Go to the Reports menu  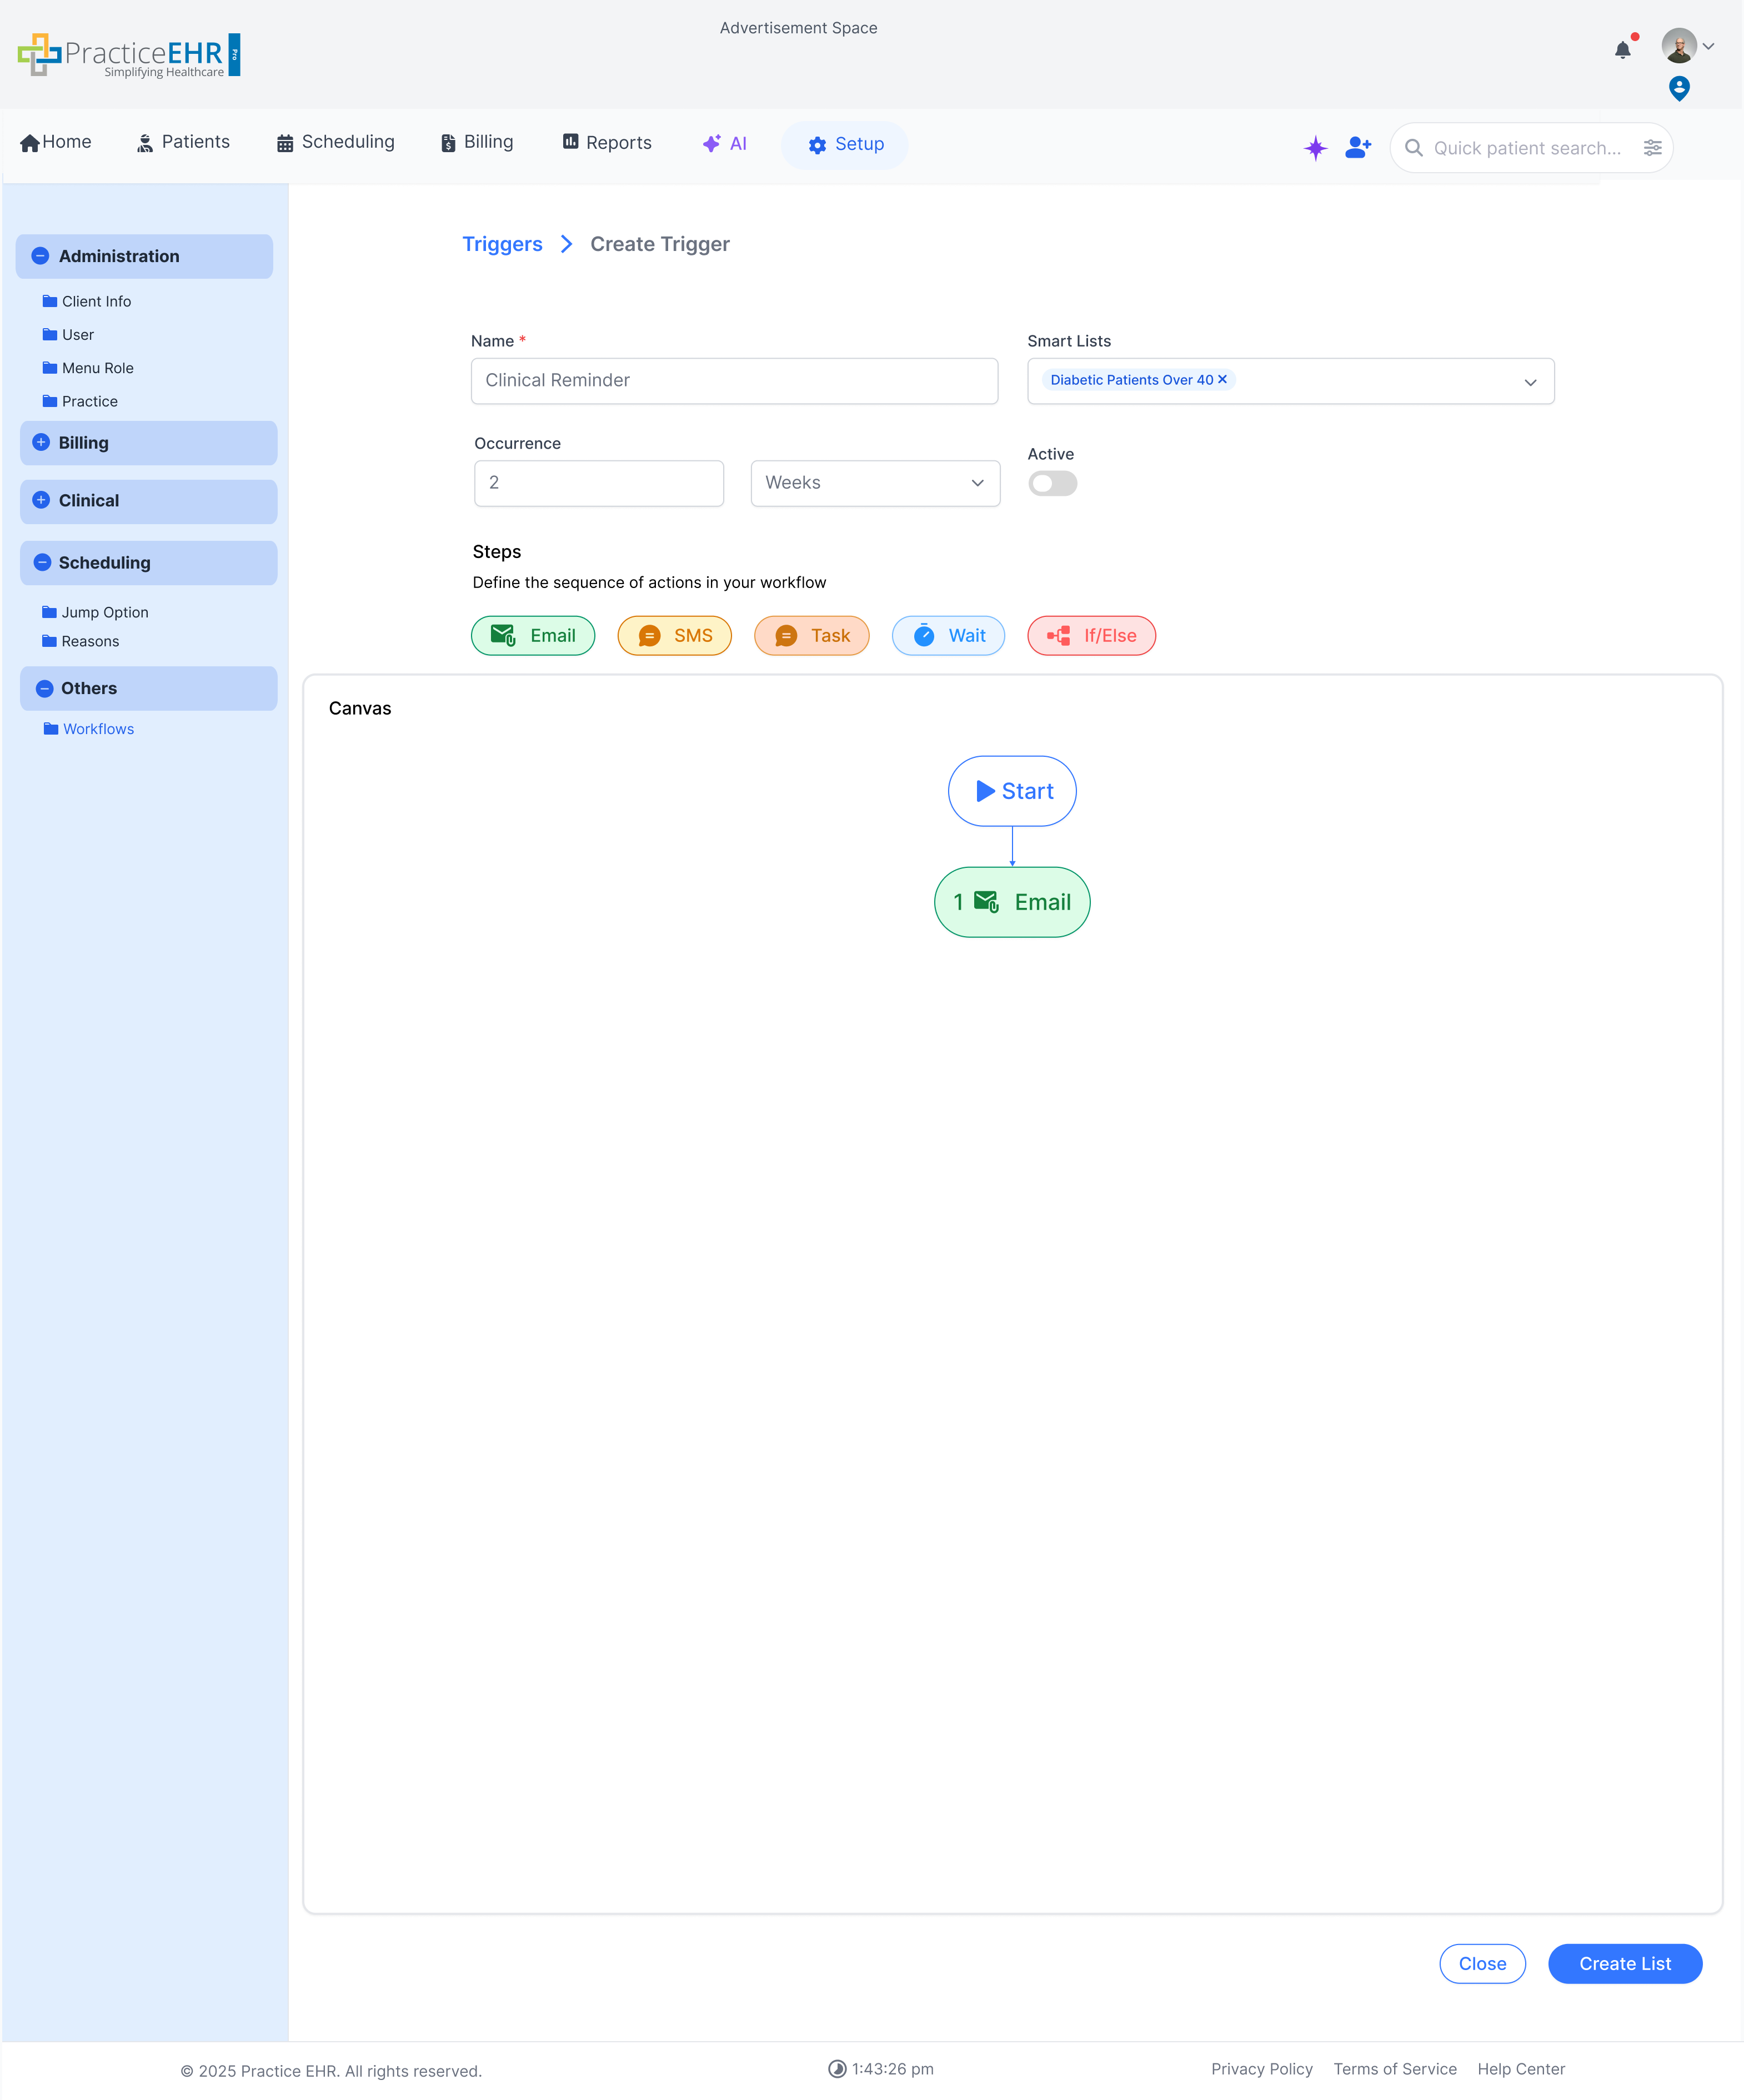pos(606,142)
